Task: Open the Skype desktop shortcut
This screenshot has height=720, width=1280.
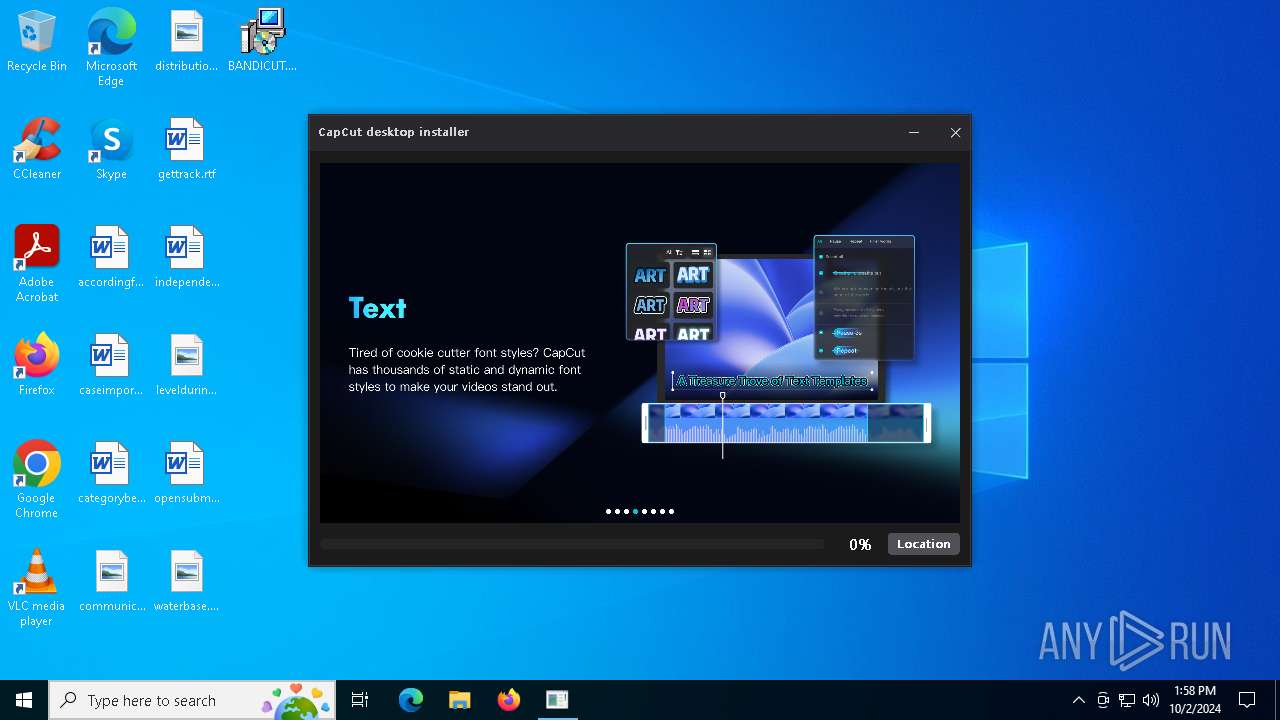Action: point(111,150)
